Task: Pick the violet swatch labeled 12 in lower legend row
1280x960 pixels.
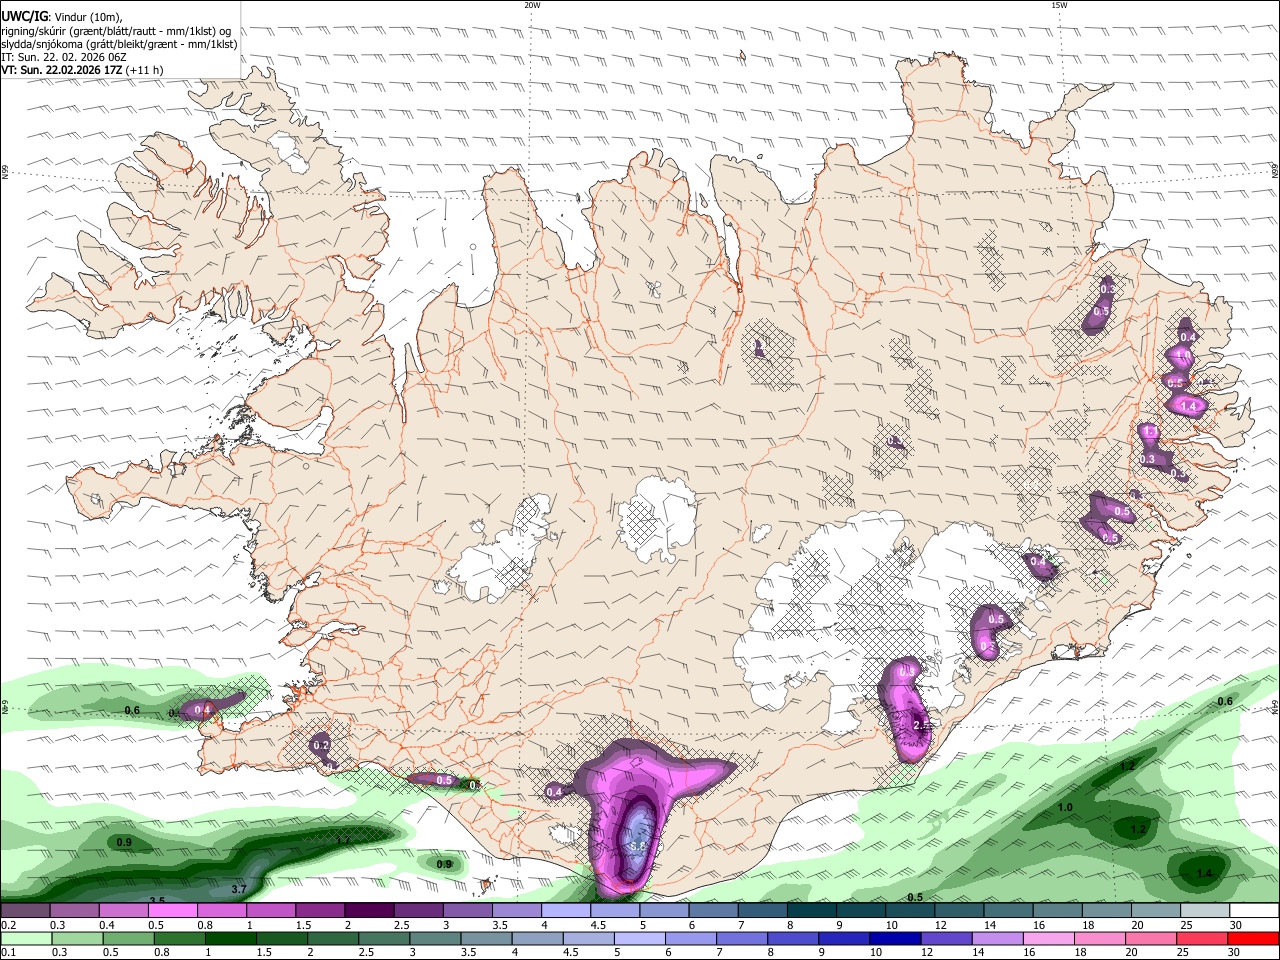Action: coord(947,939)
